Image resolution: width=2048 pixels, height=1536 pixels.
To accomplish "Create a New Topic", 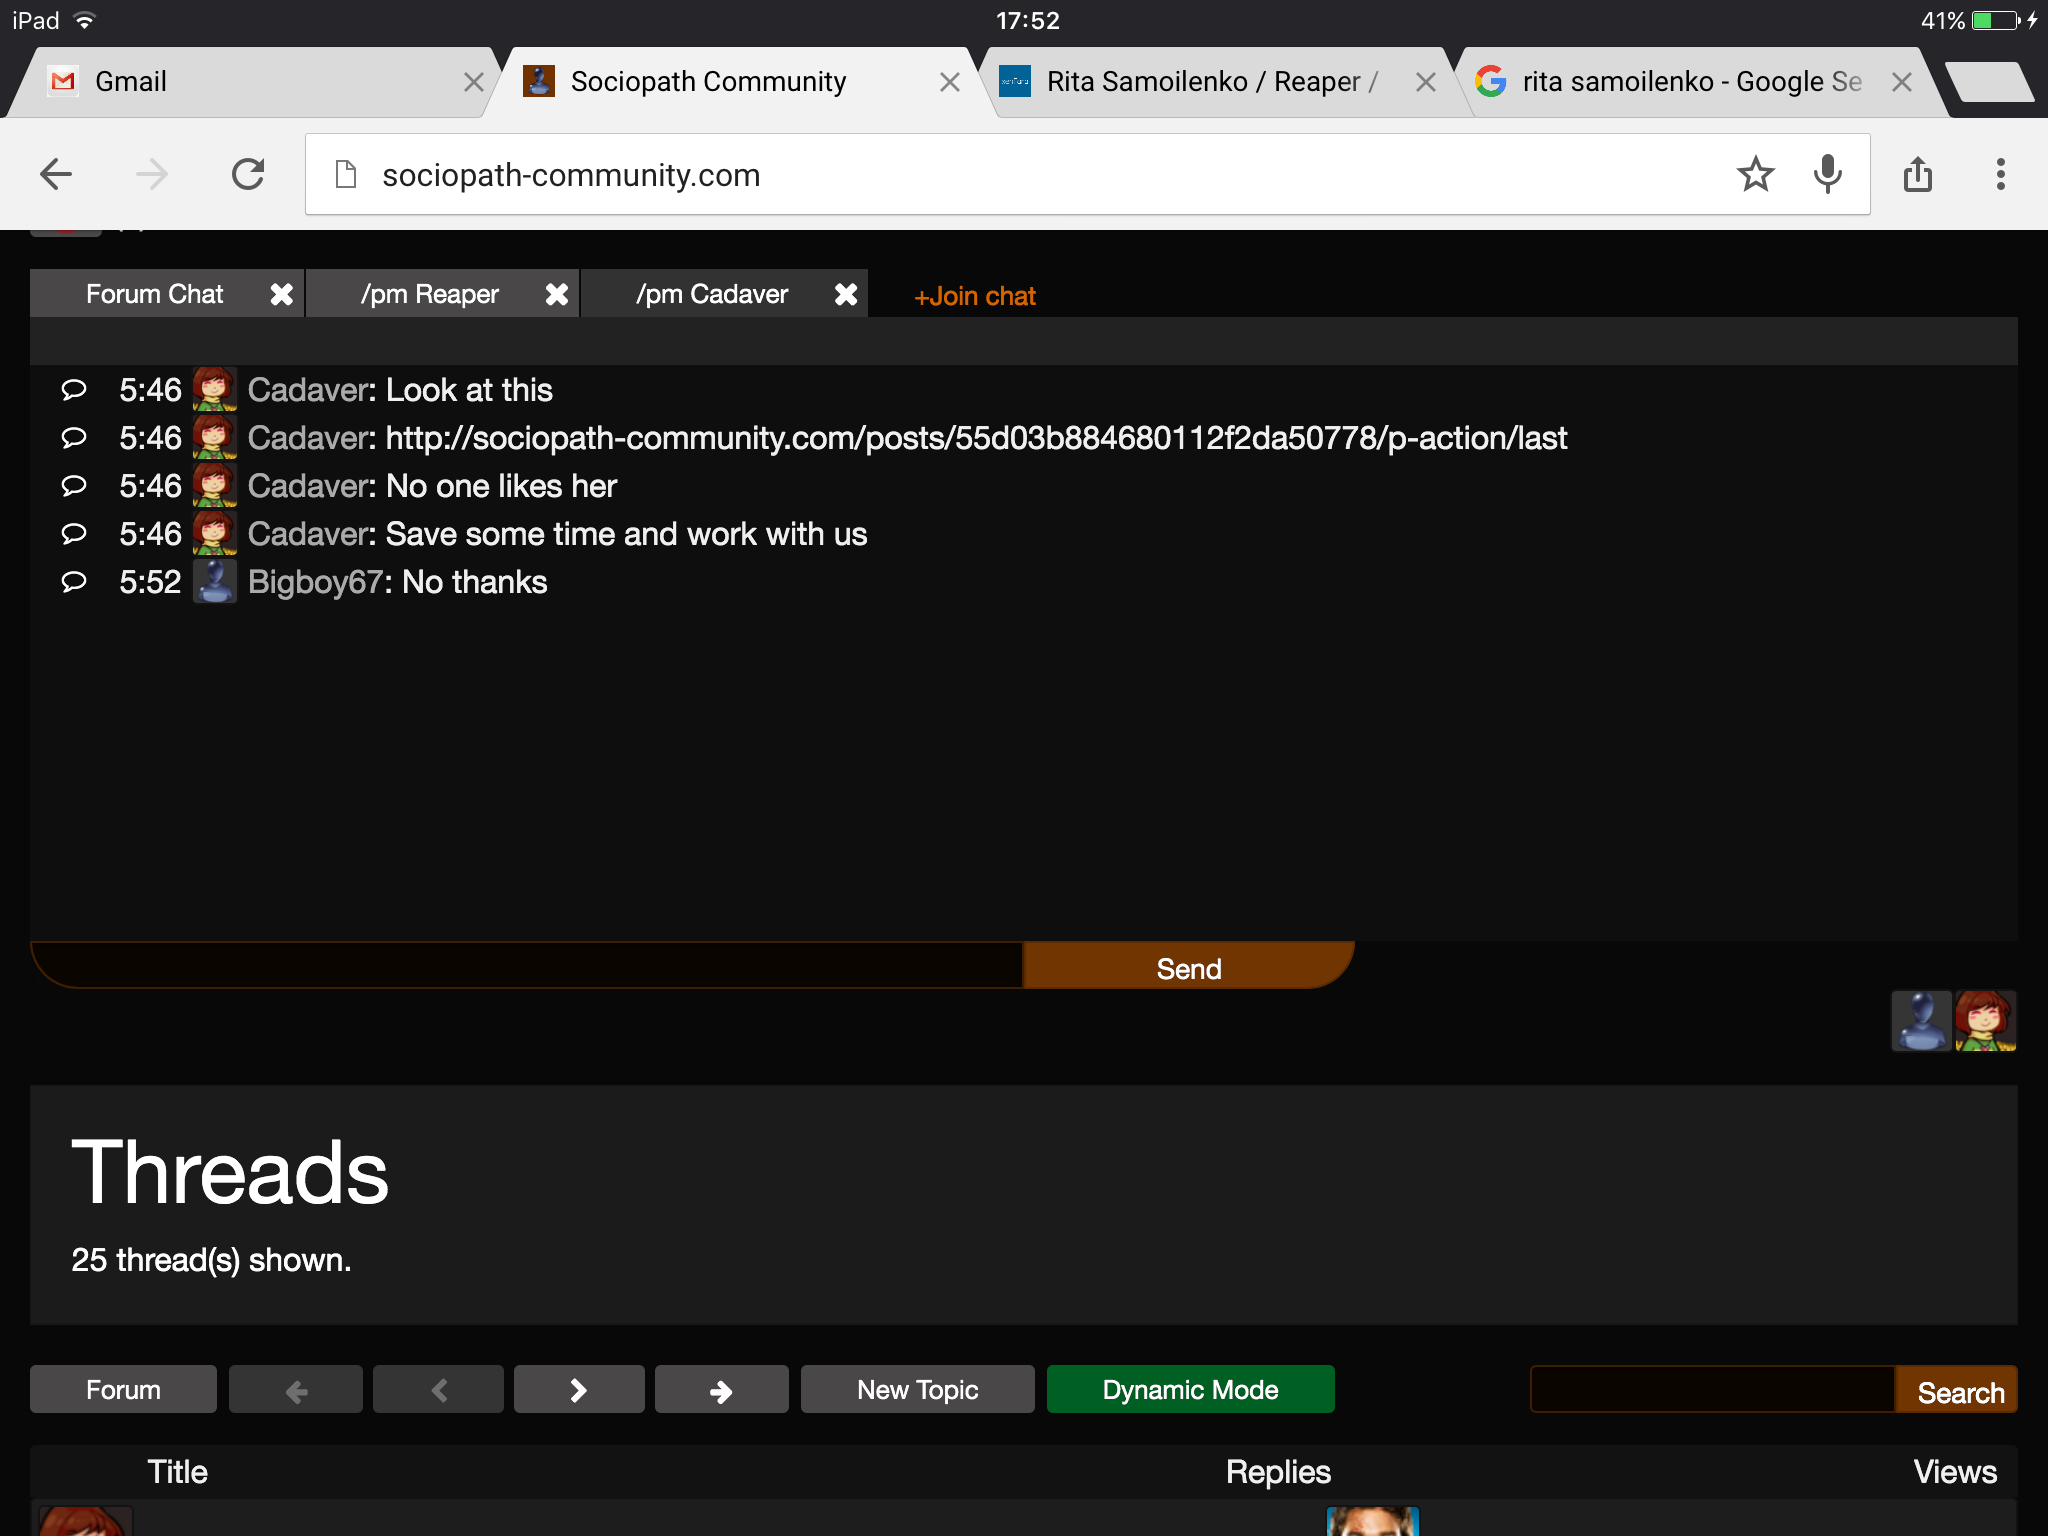I will point(917,1390).
